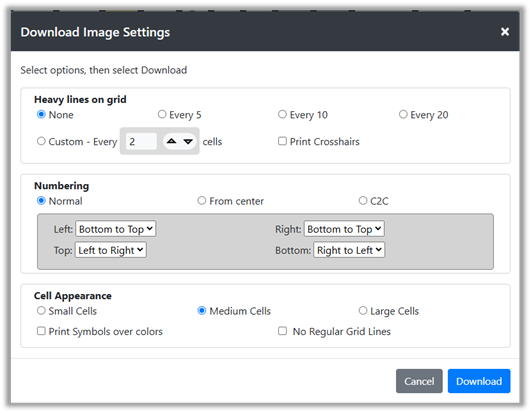Image resolution: width=531 pixels, height=413 pixels.
Task: Select Every 5 heavy lines option
Action: [162, 114]
